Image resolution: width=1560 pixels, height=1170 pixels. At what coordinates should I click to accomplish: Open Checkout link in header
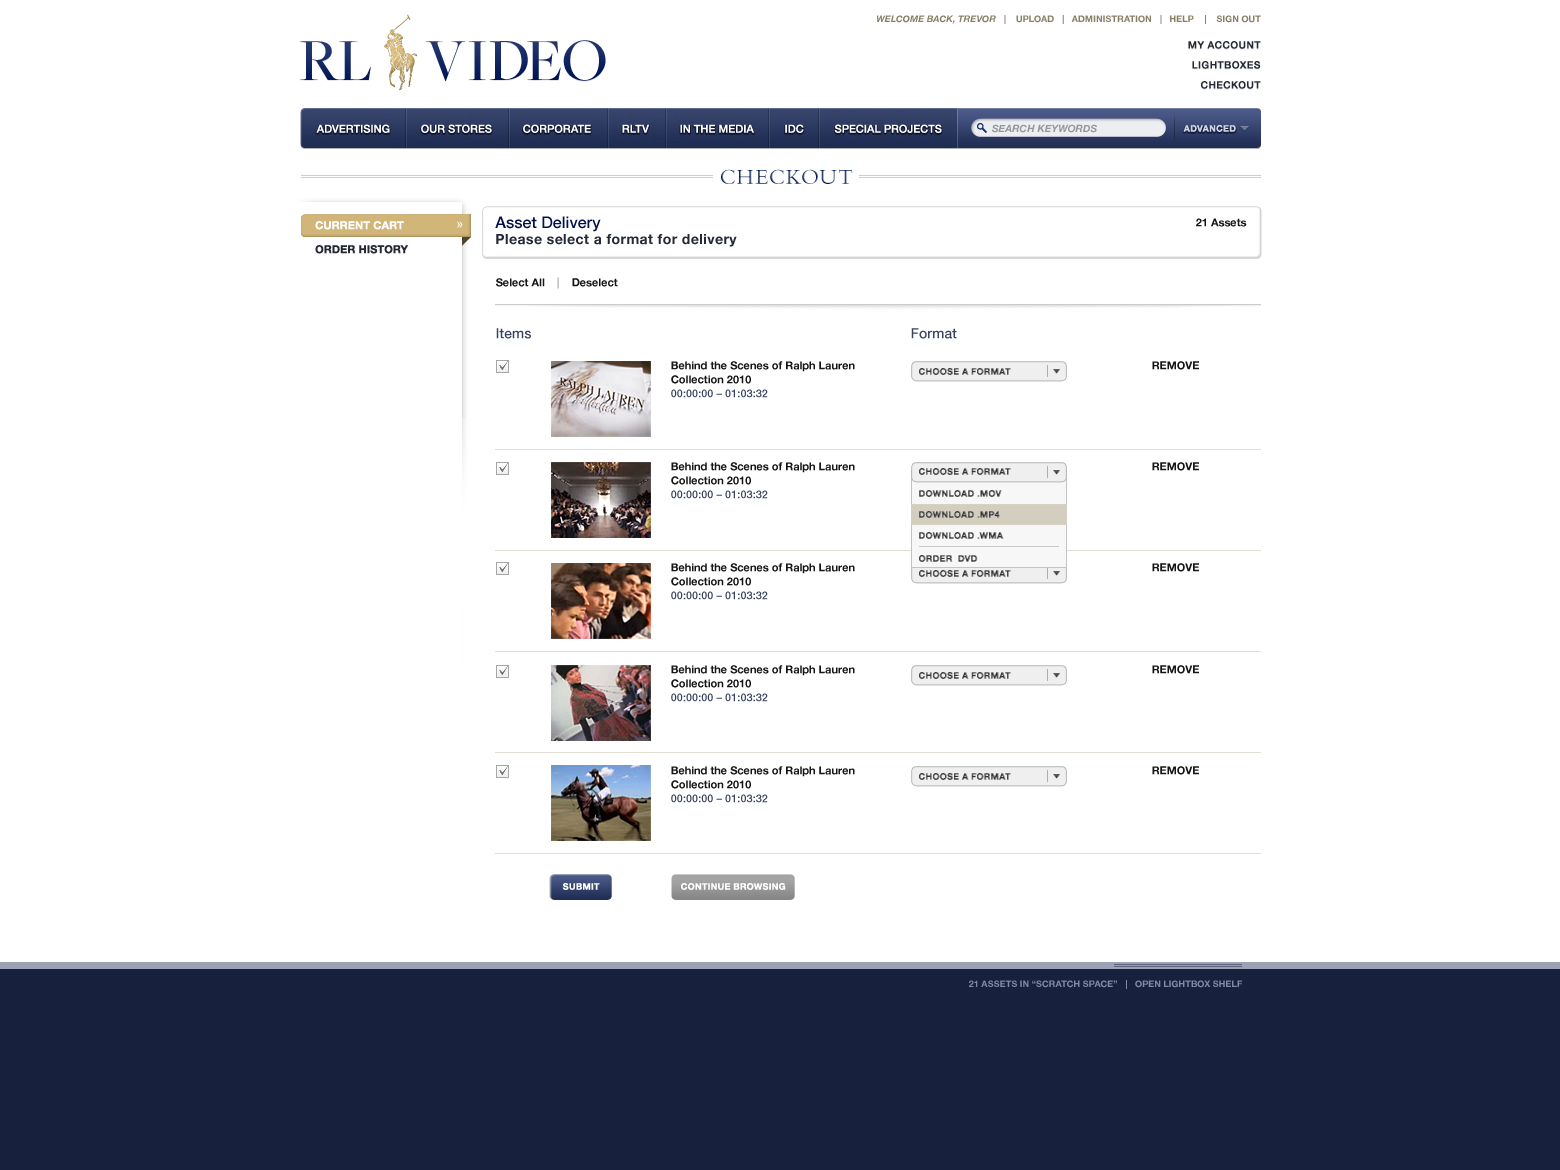1230,85
